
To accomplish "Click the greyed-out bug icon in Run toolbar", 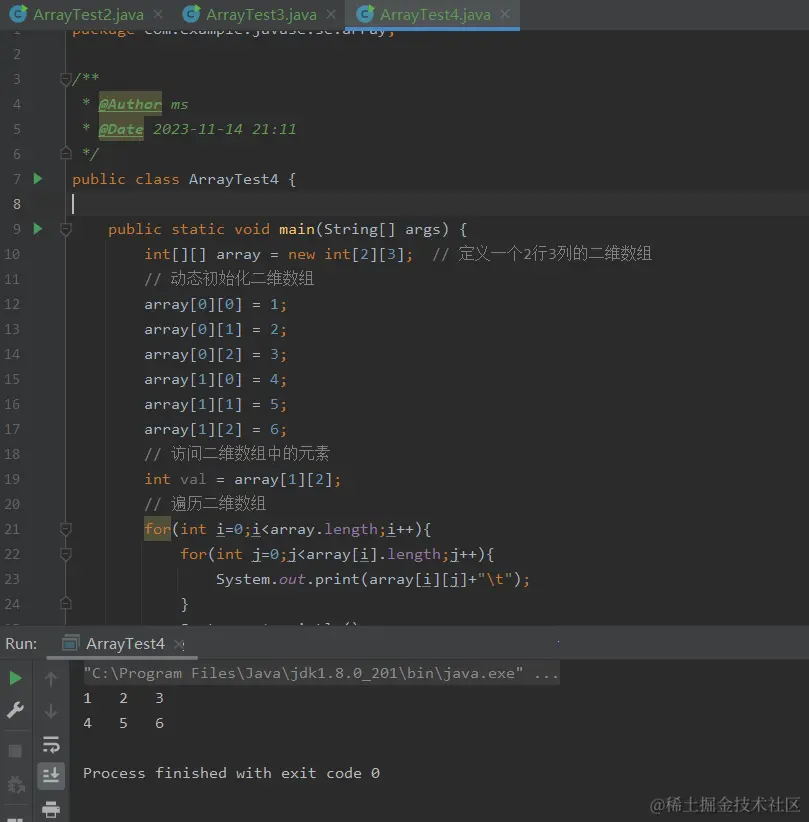I will 16,784.
